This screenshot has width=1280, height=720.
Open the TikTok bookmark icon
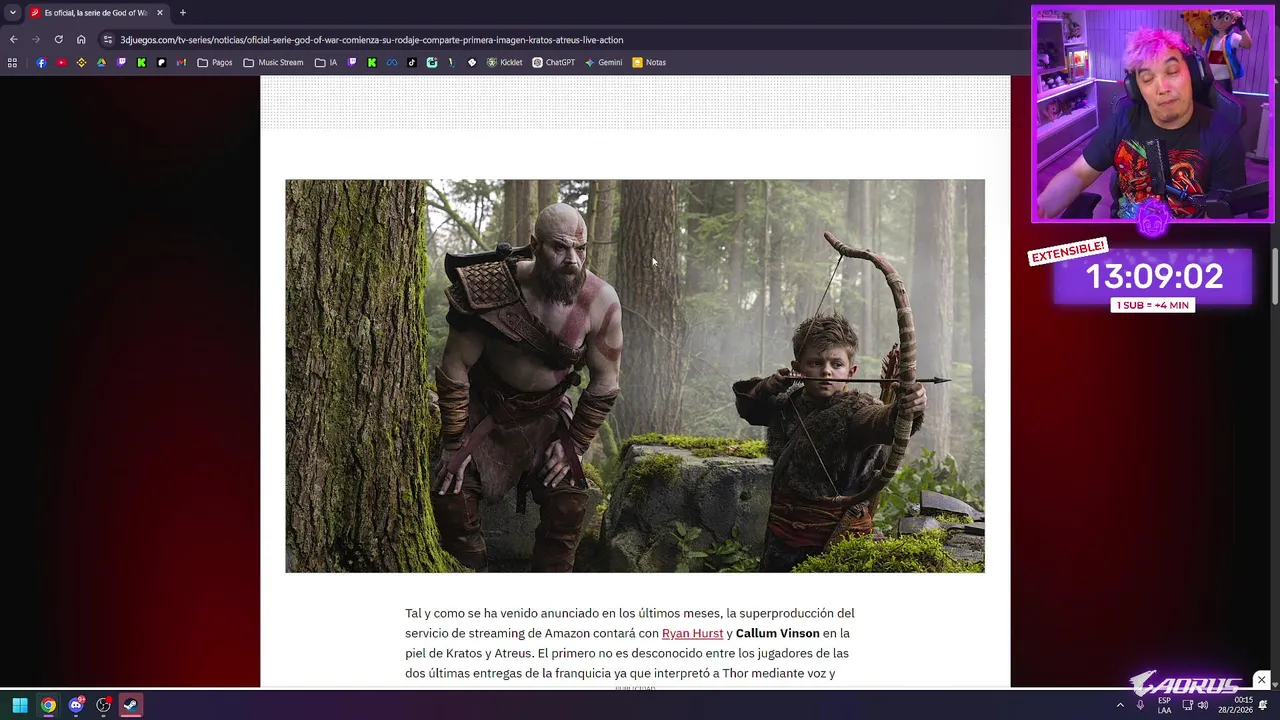tap(411, 62)
